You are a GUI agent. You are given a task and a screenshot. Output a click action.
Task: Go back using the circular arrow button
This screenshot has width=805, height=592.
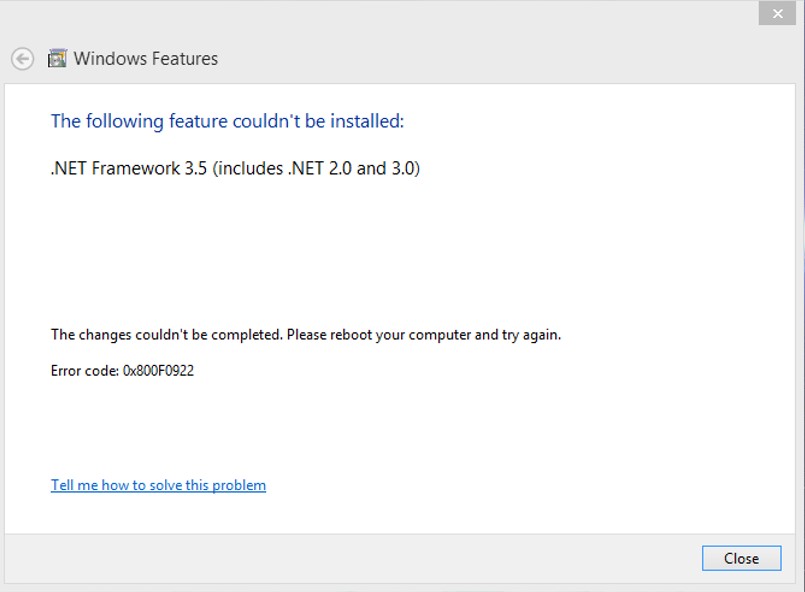[23, 59]
